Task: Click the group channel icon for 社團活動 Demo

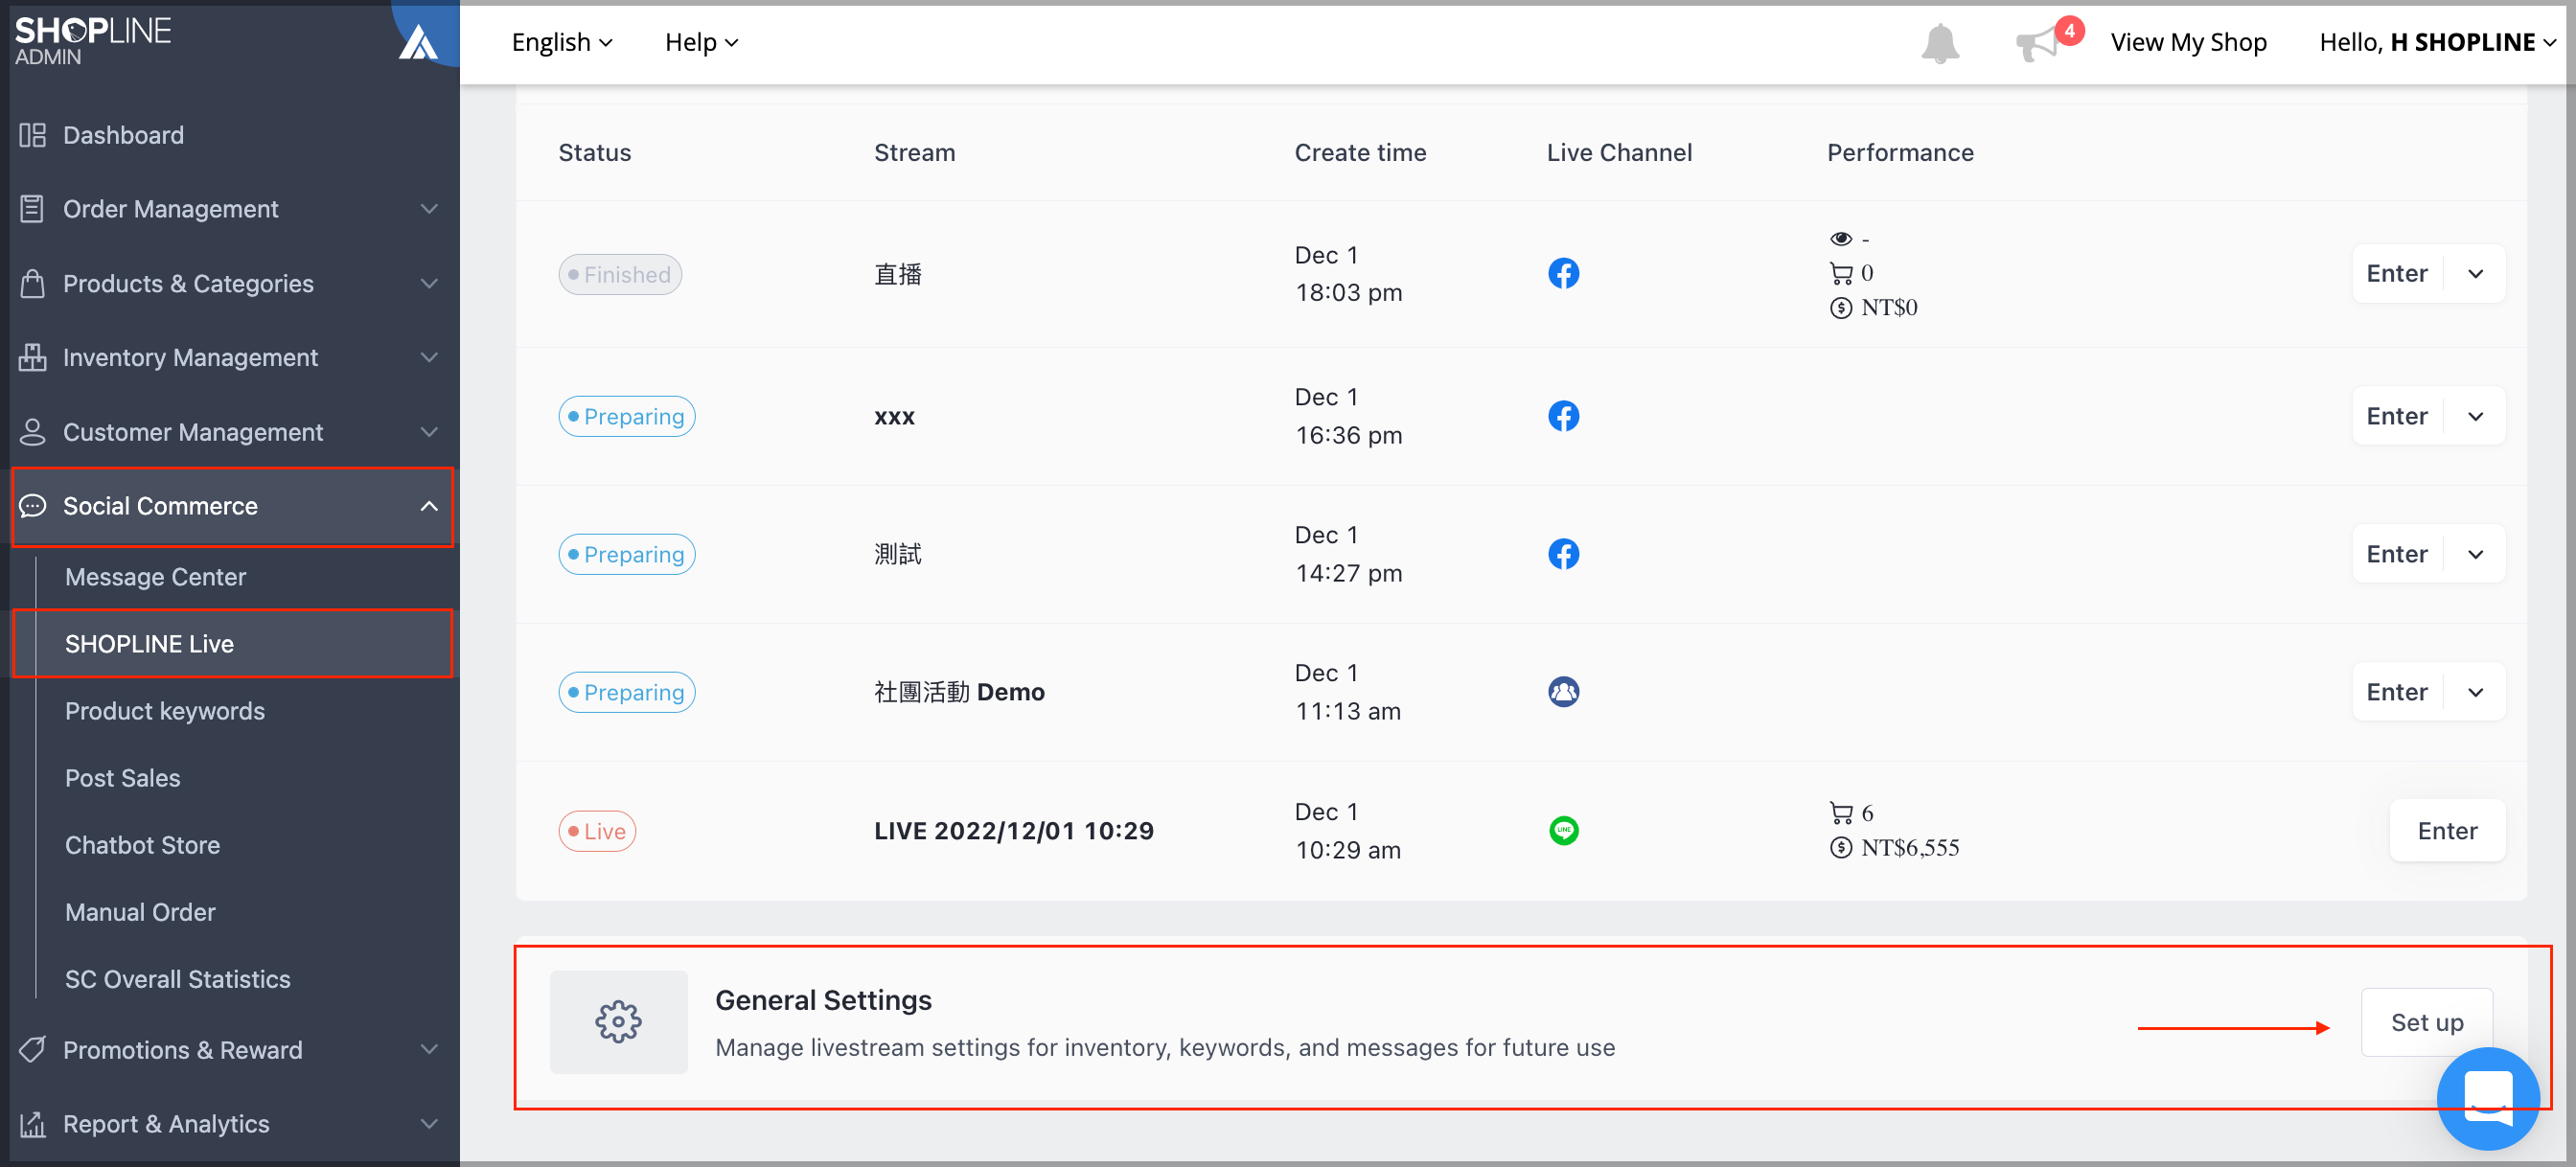Action: pyautogui.click(x=1563, y=692)
